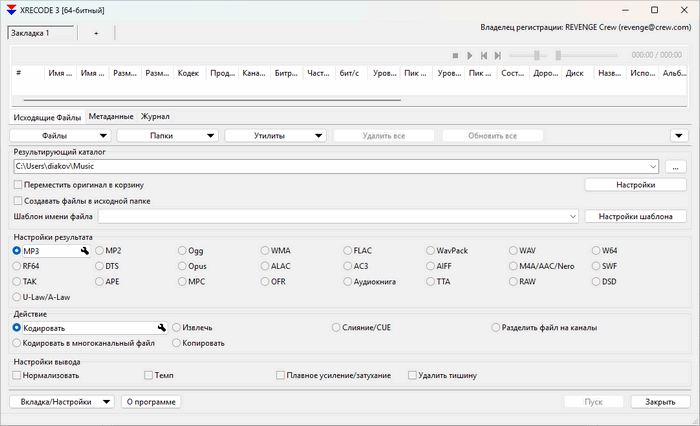Add a new tab with plus button
The height and width of the screenshot is (426, 700).
pyautogui.click(x=96, y=33)
